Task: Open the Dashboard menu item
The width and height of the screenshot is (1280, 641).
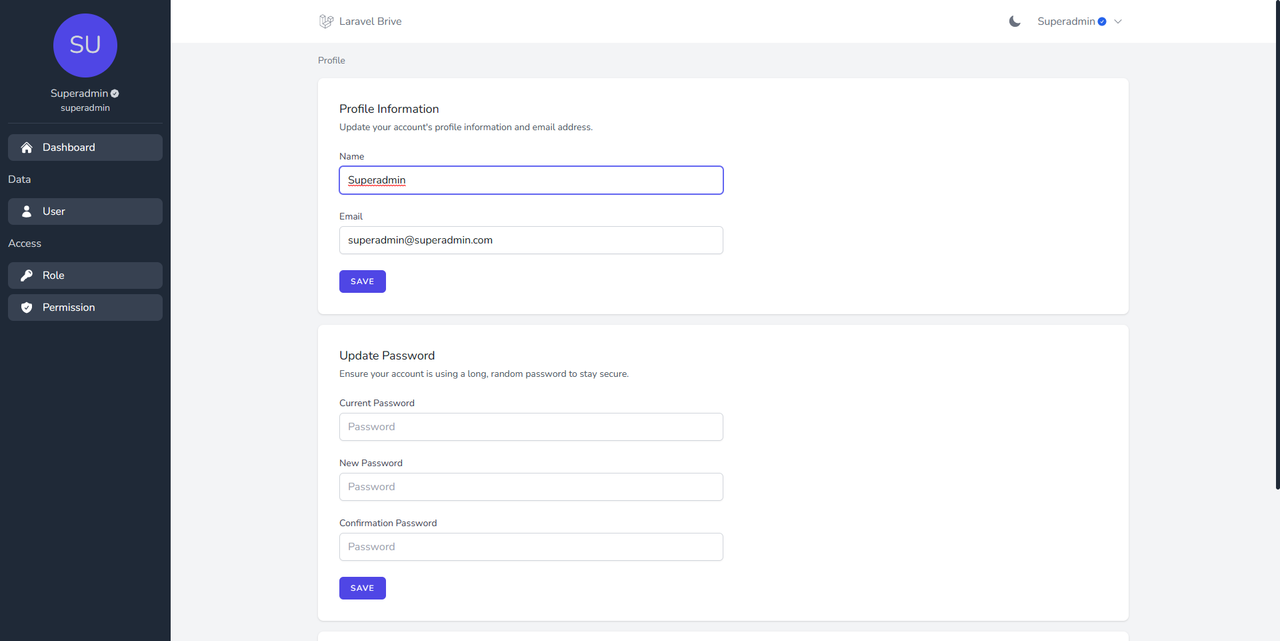Action: tap(85, 147)
